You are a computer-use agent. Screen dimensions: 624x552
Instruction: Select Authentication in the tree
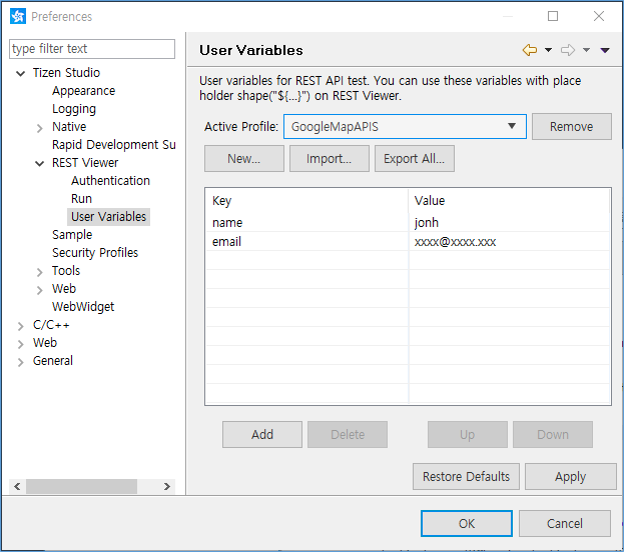point(110,181)
